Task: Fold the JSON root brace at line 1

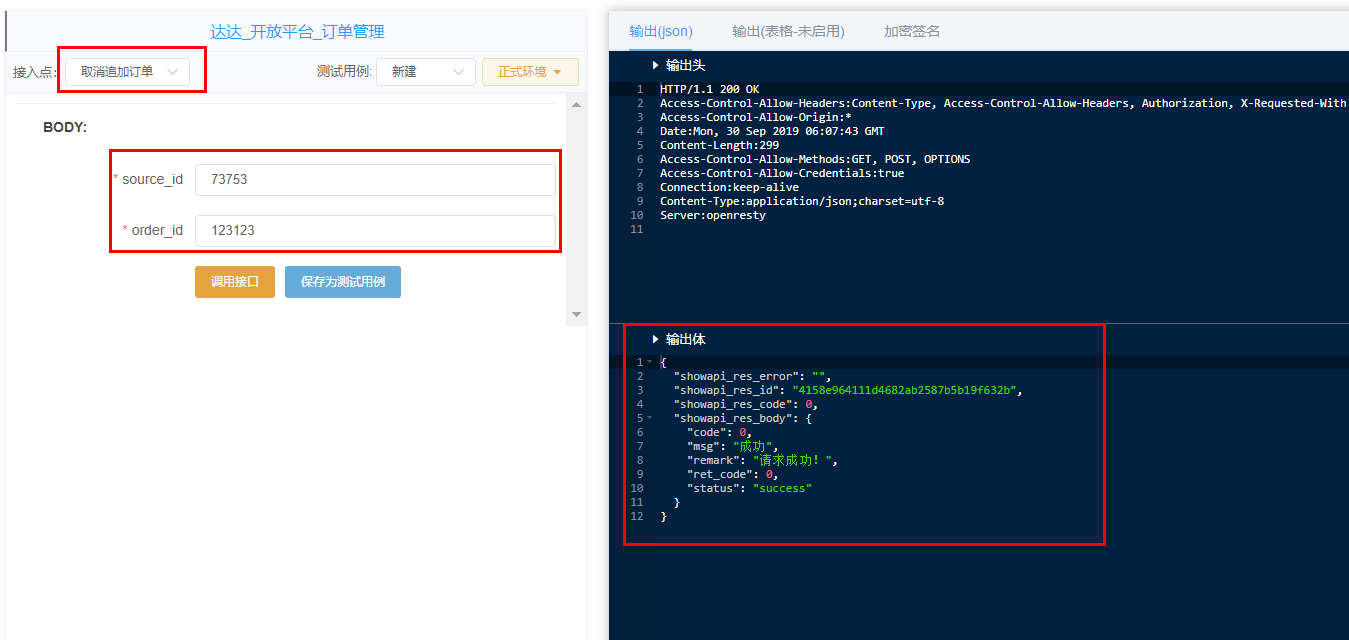Action: point(649,362)
